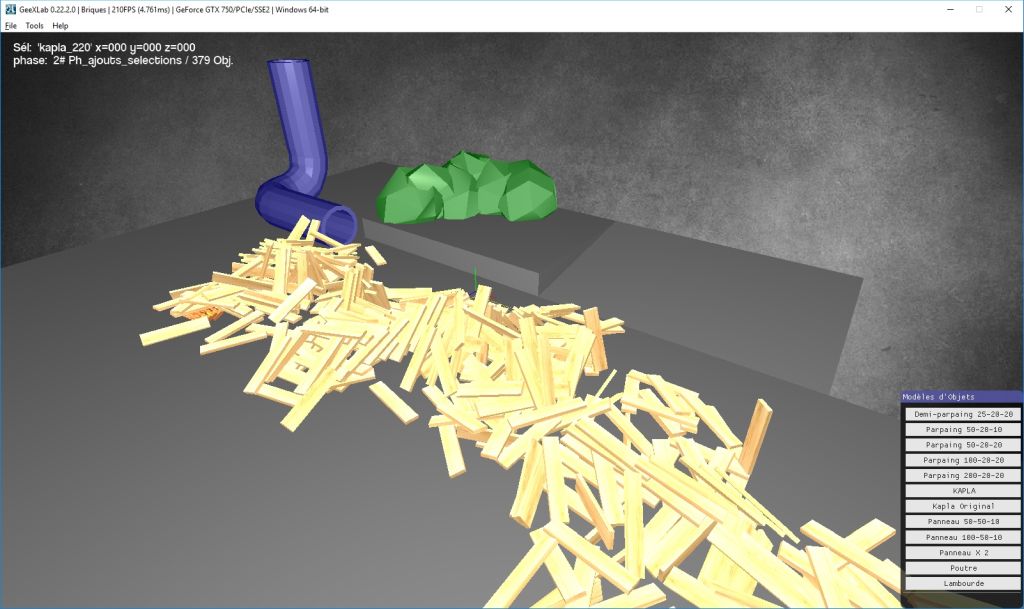1024x609 pixels.
Task: Minimize the GeeXLab window
Action: [x=951, y=9]
